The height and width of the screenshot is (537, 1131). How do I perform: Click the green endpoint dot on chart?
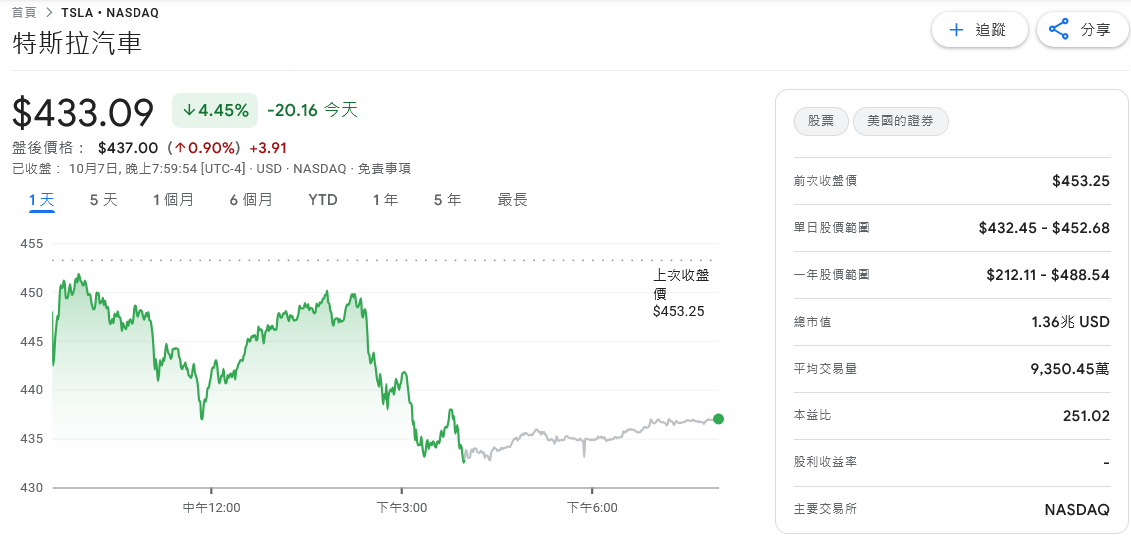(718, 419)
